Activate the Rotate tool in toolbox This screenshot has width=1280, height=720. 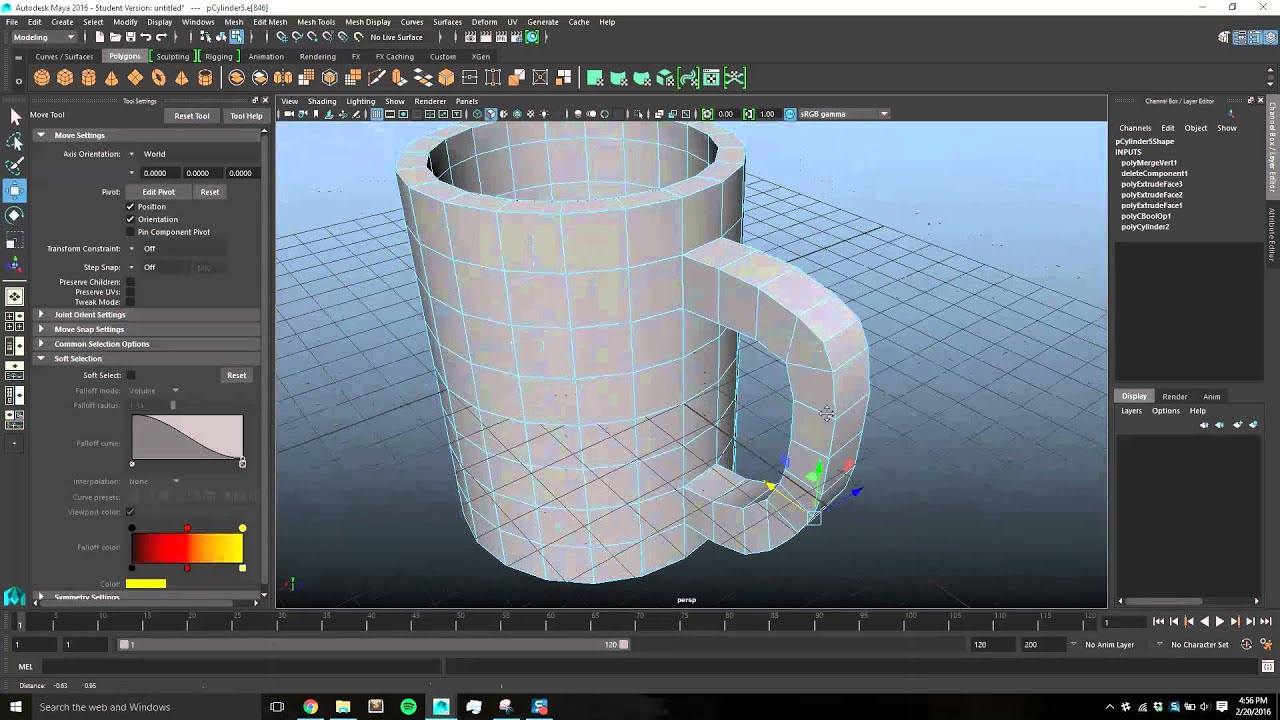coord(15,215)
